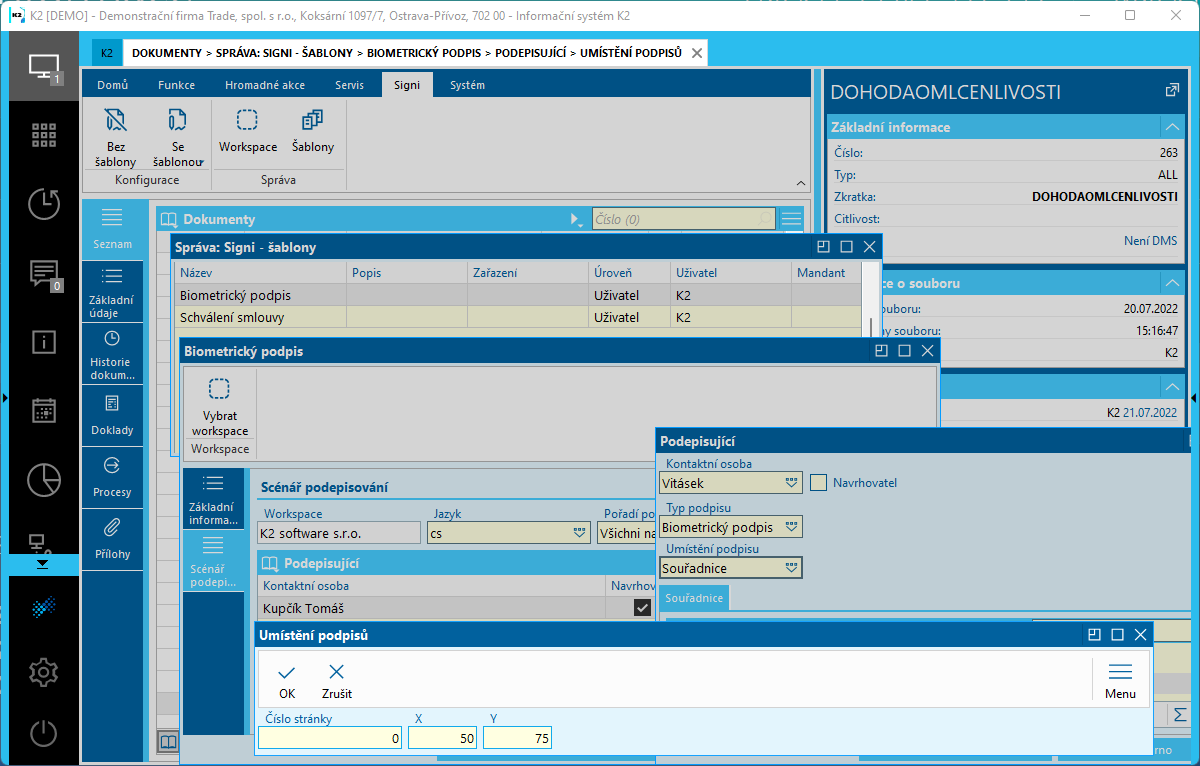1200x766 pixels.
Task: Click the X coordinate field
Action: coord(443,738)
